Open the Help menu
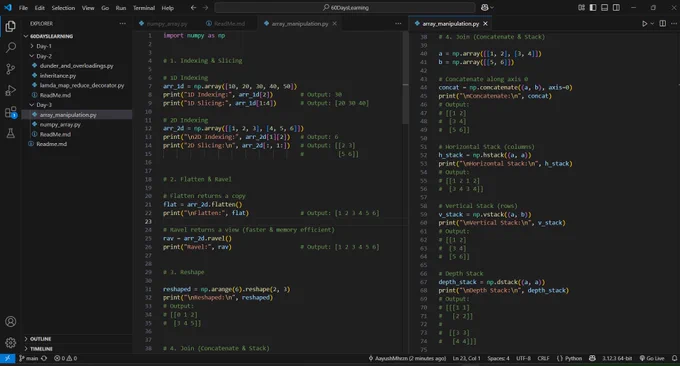The height and width of the screenshot is (366, 680). (x=167, y=8)
